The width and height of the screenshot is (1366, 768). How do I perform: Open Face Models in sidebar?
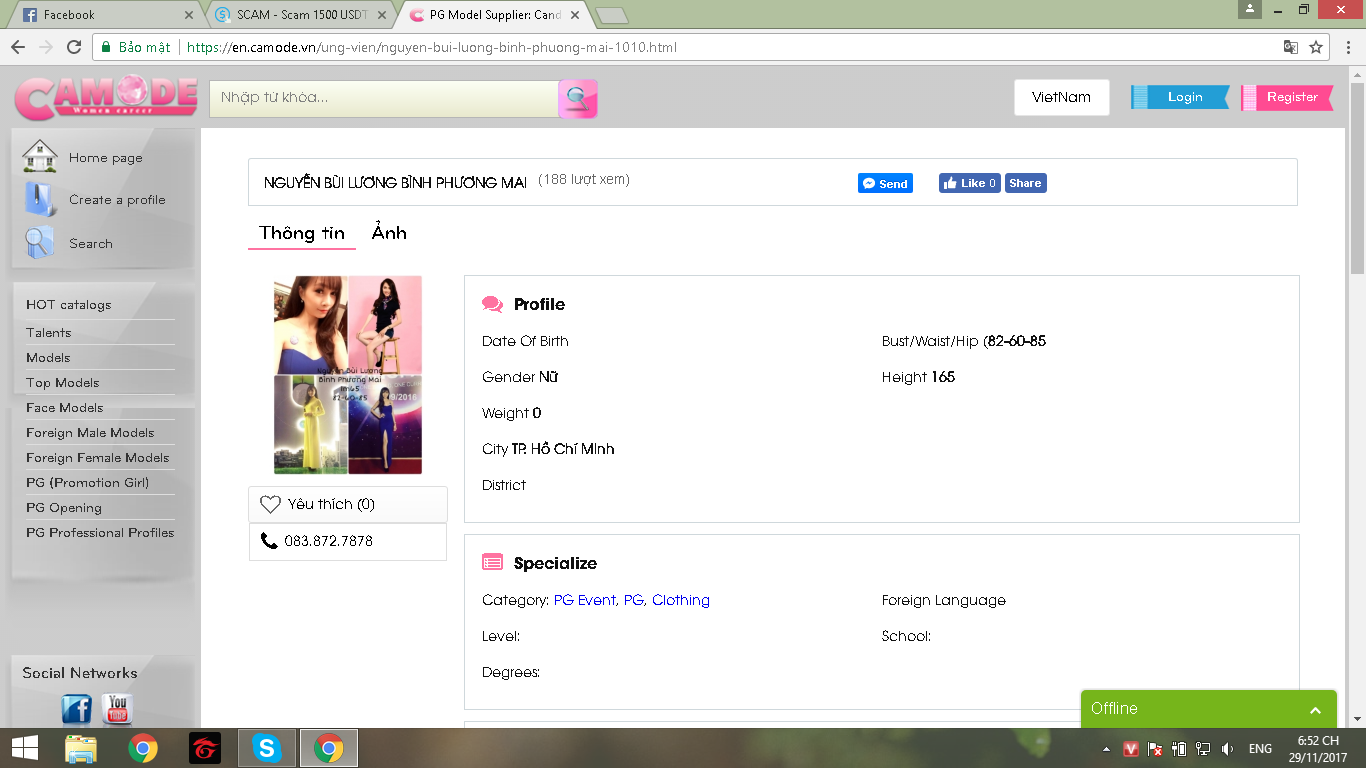(x=65, y=407)
